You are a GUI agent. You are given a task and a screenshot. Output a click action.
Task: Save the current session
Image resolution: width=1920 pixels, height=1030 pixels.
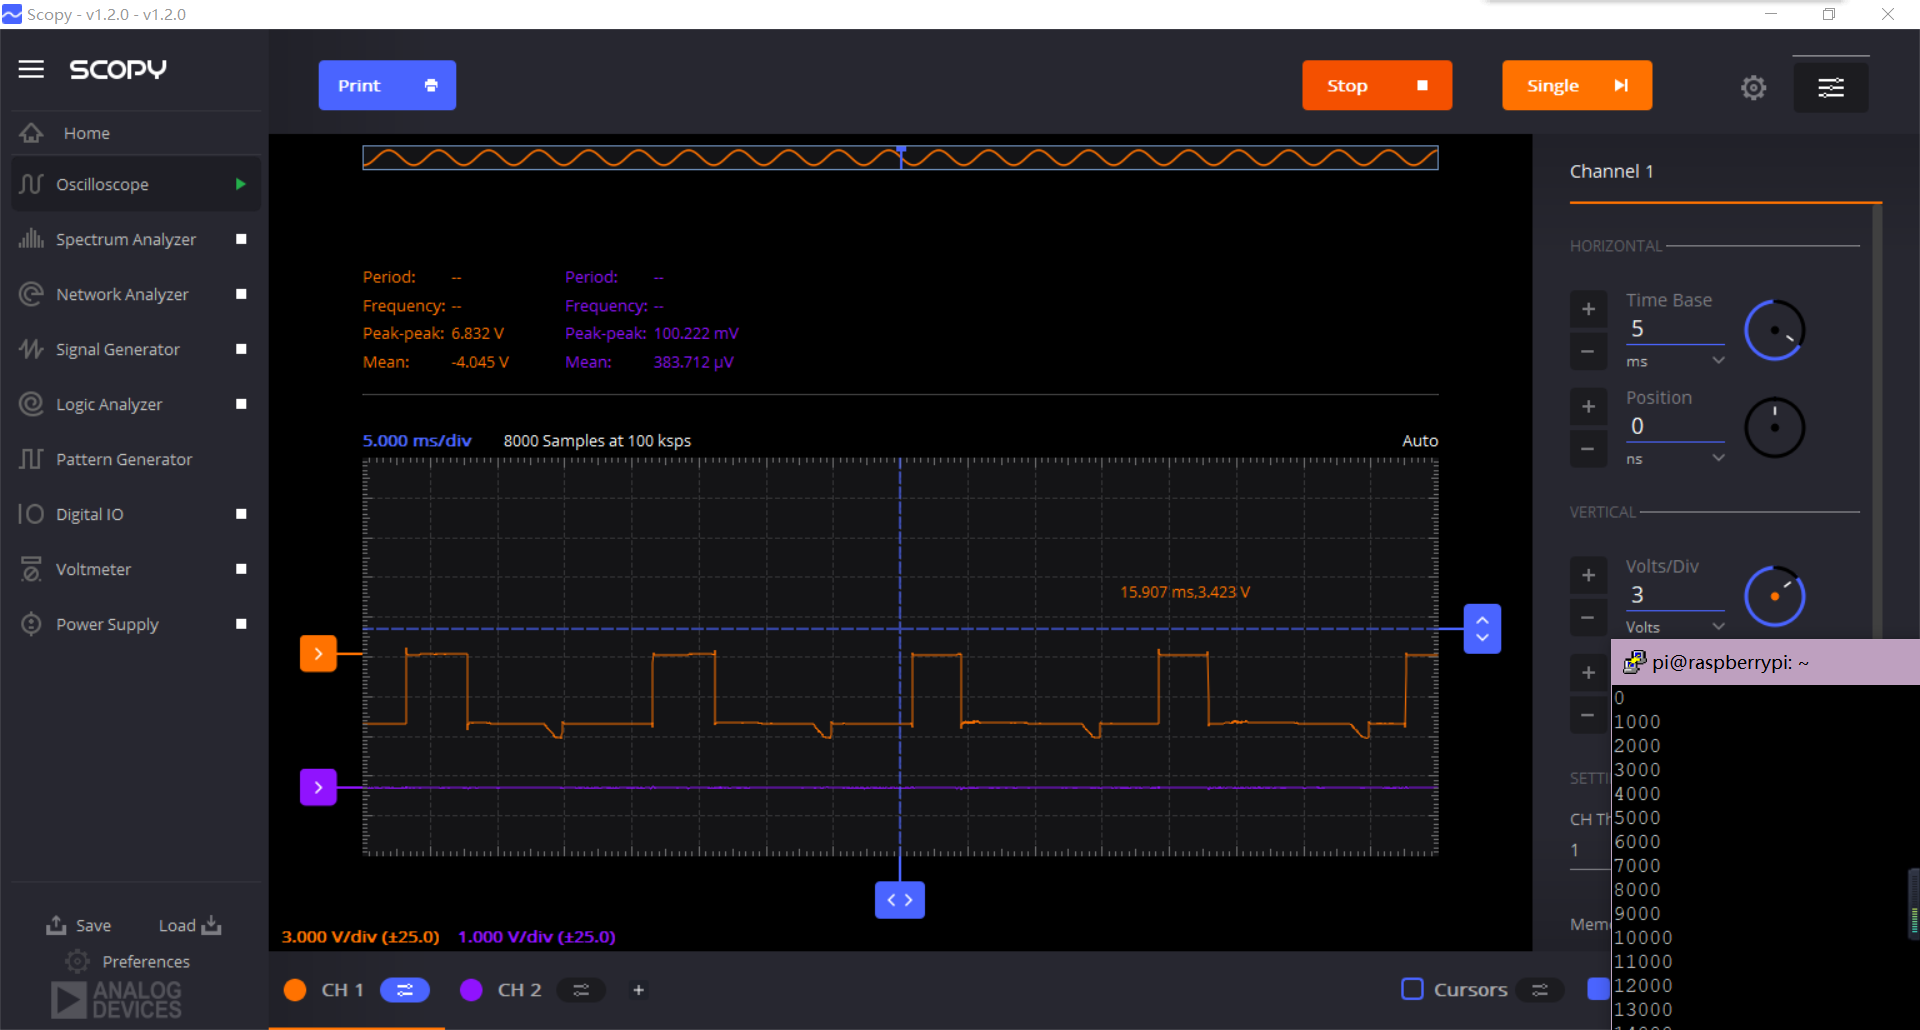(x=79, y=925)
